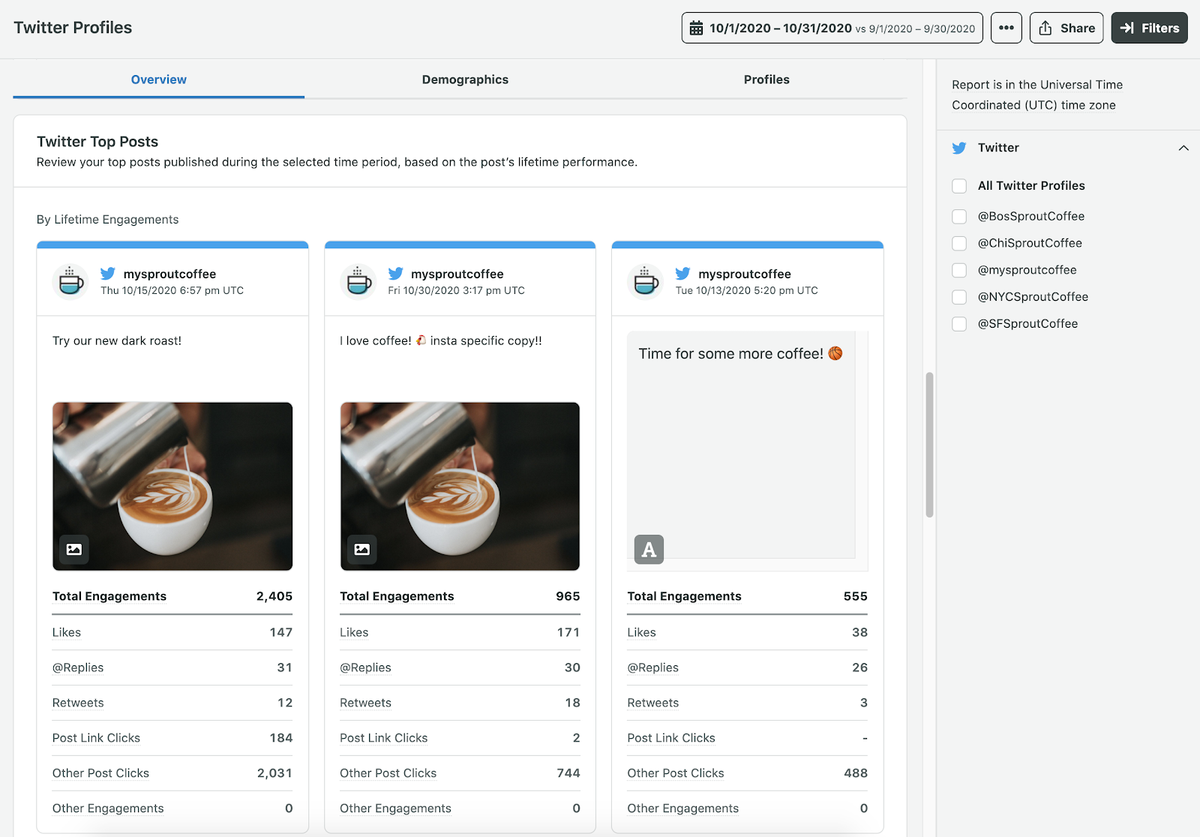Click Post Link Clicks value 184

281,738
